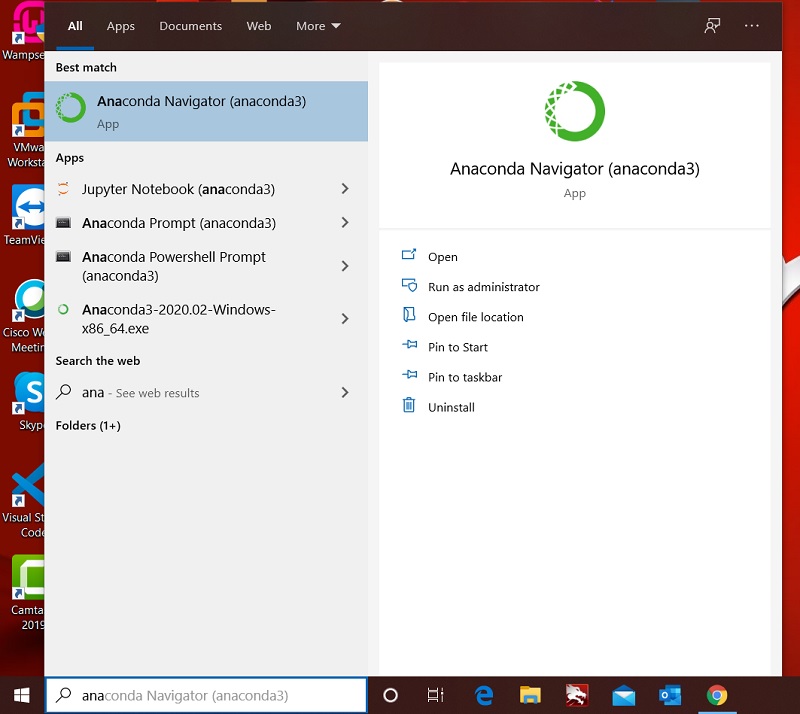800x714 pixels.
Task: Open the Mail app from the taskbar
Action: click(x=623, y=696)
